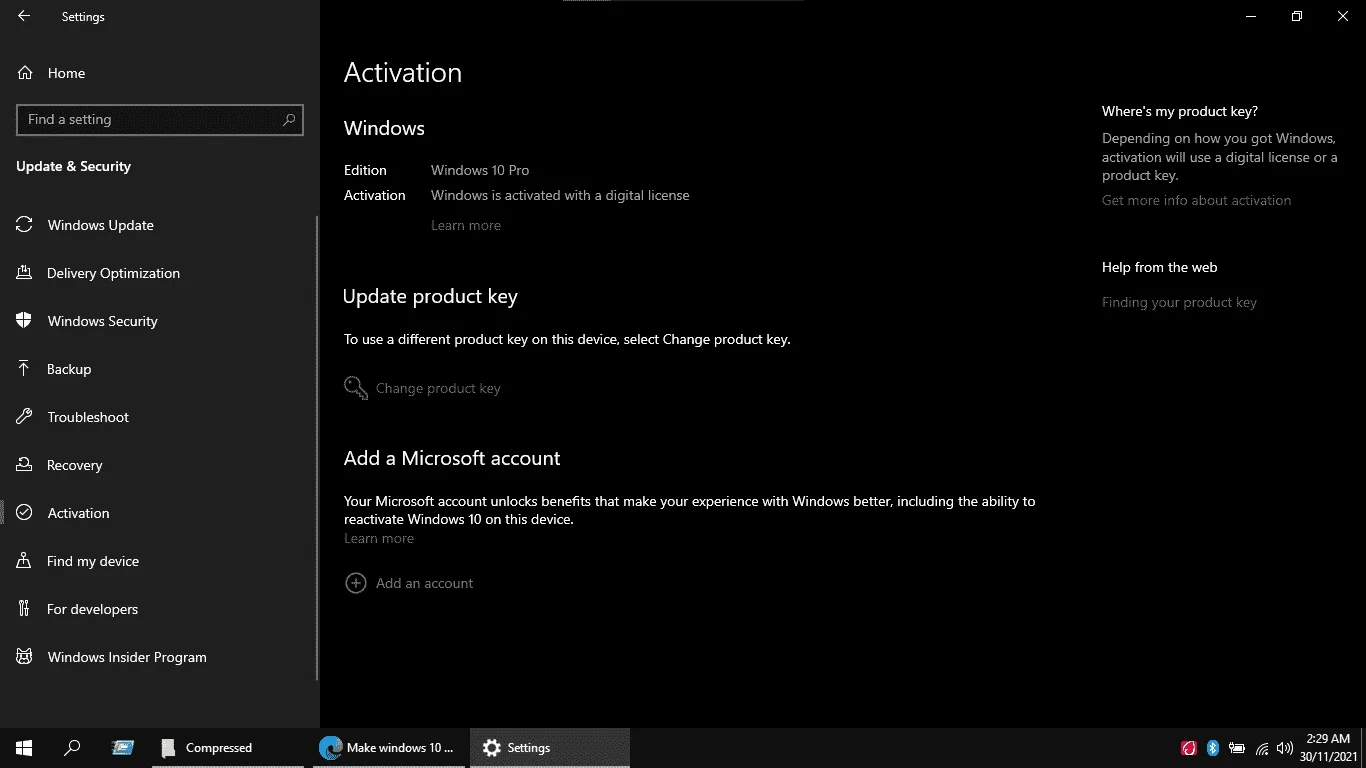Viewport: 1366px width, 768px height.
Task: Open the network Wi-Fi tray icon
Action: 1262,747
